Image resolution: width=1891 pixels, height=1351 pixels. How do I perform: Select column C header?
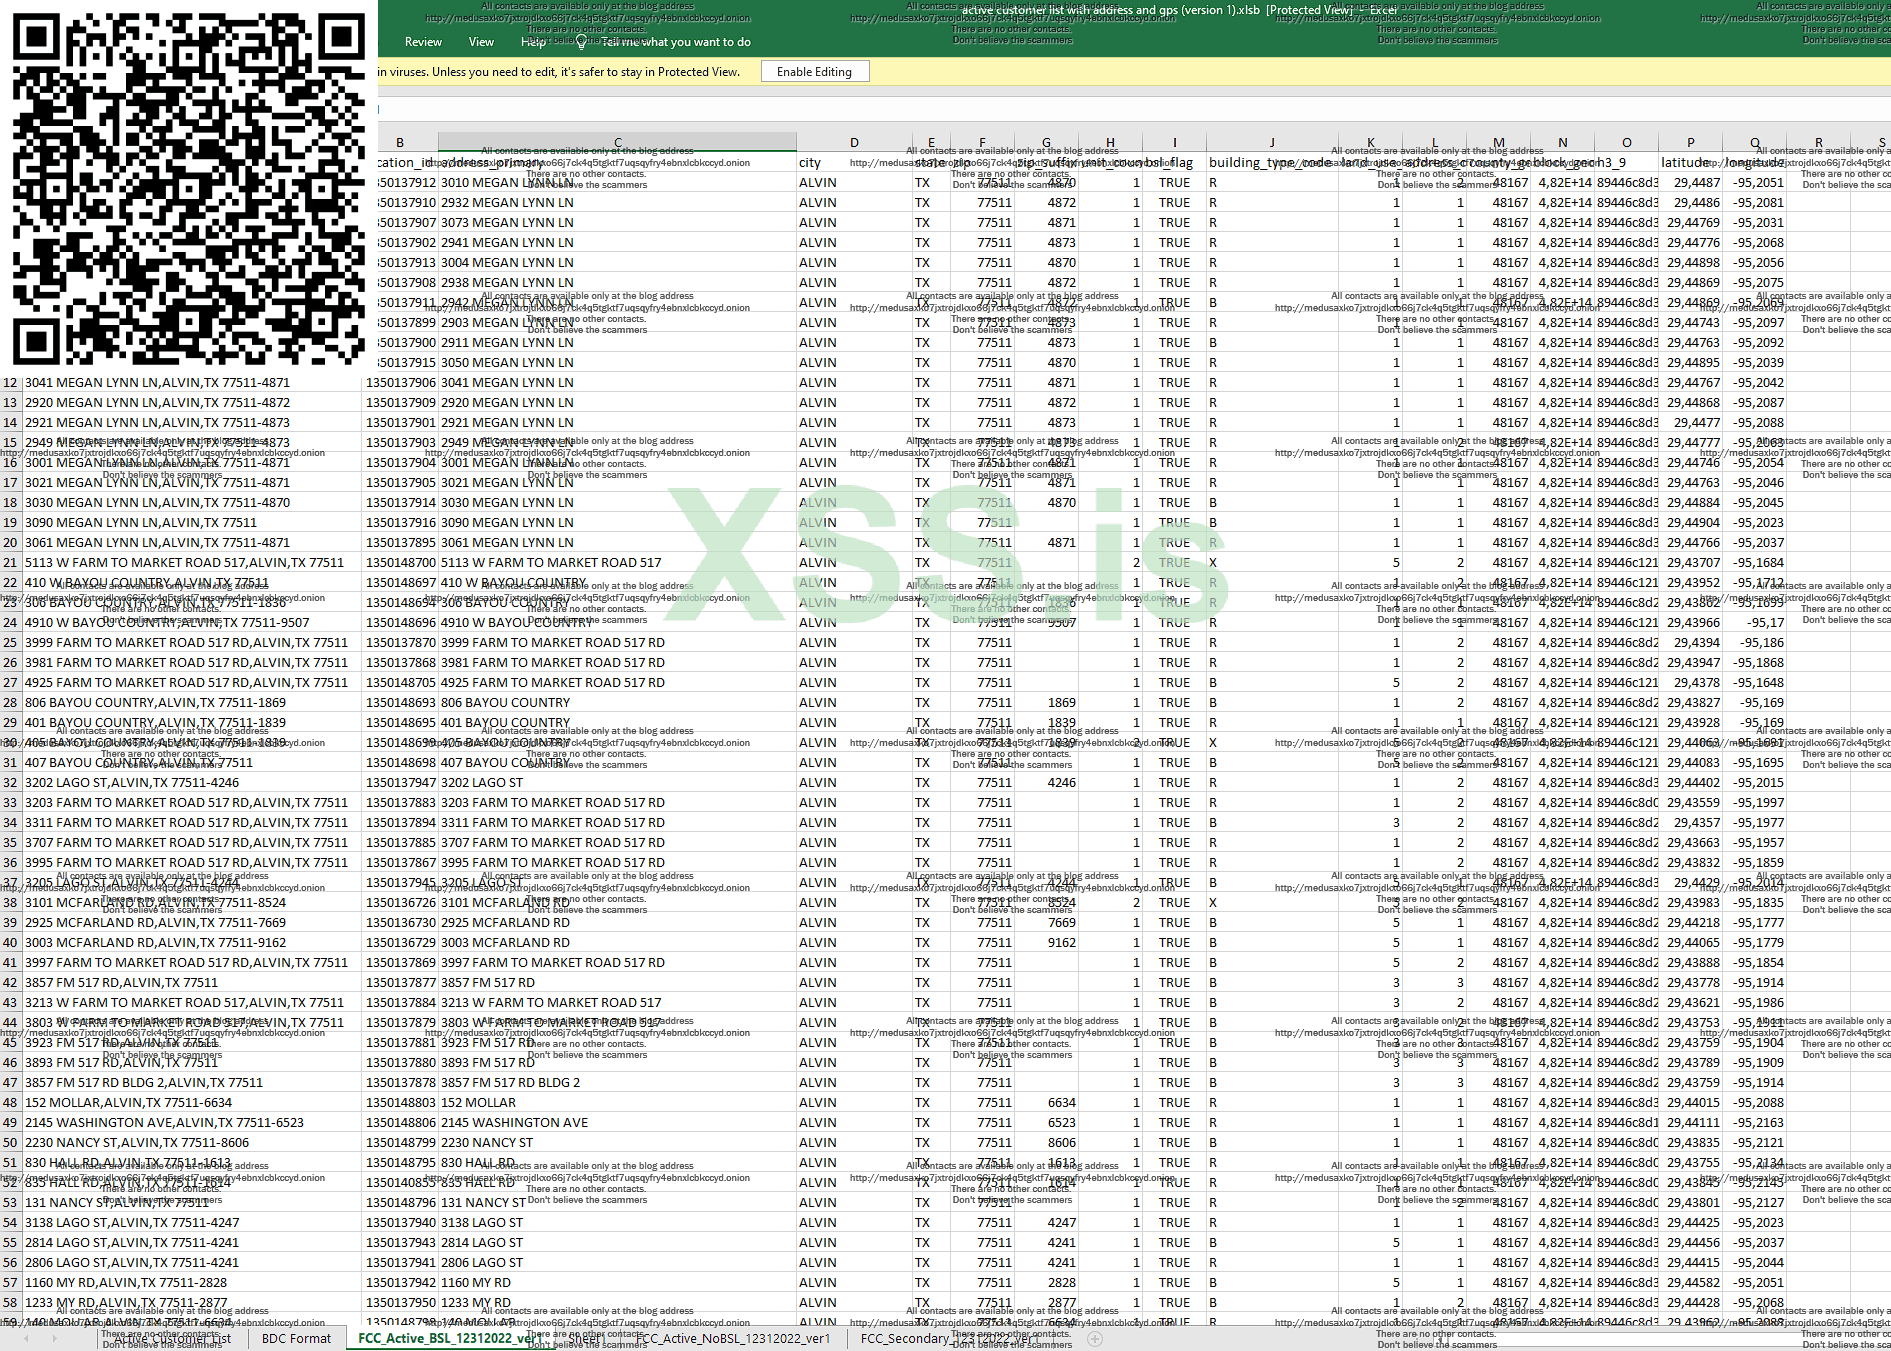[617, 142]
